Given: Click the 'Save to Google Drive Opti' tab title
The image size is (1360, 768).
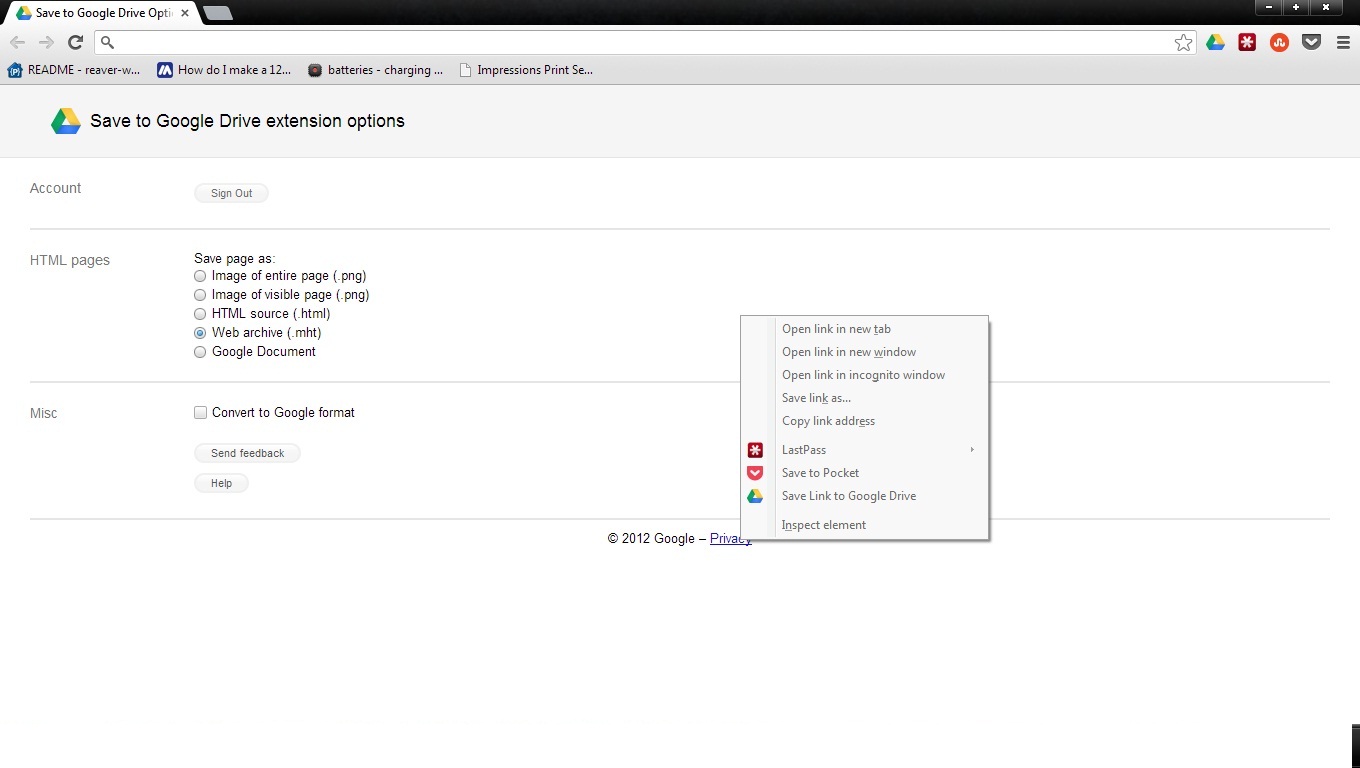Looking at the screenshot, I should (105, 13).
